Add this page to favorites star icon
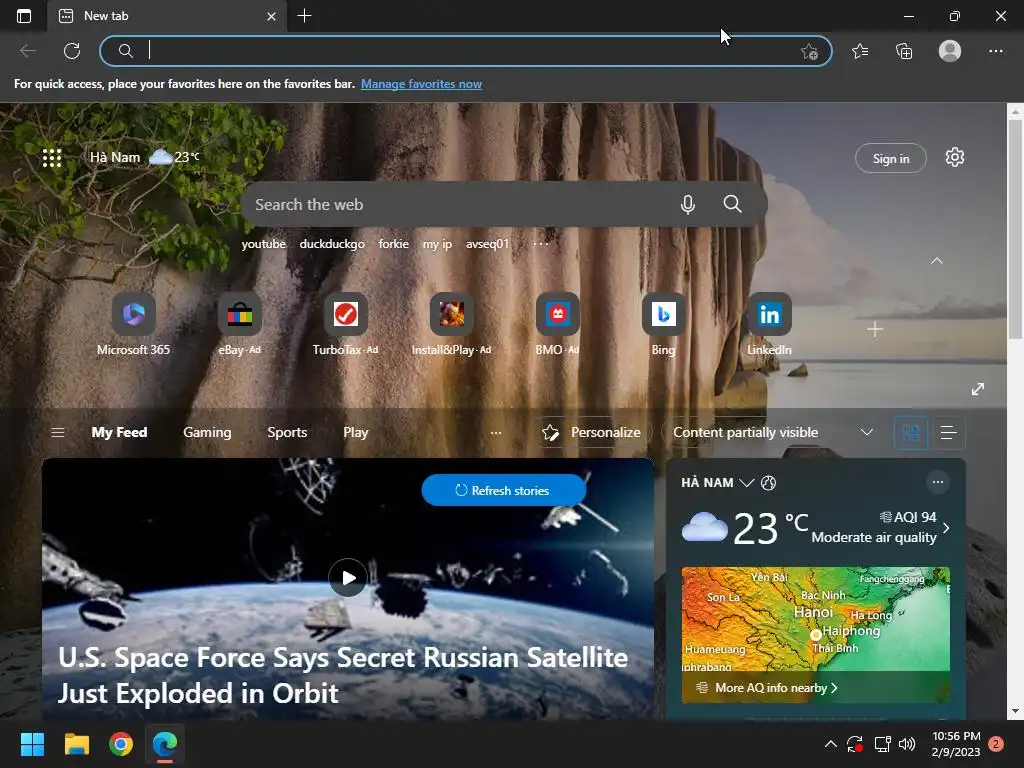The width and height of the screenshot is (1024, 768). point(809,51)
